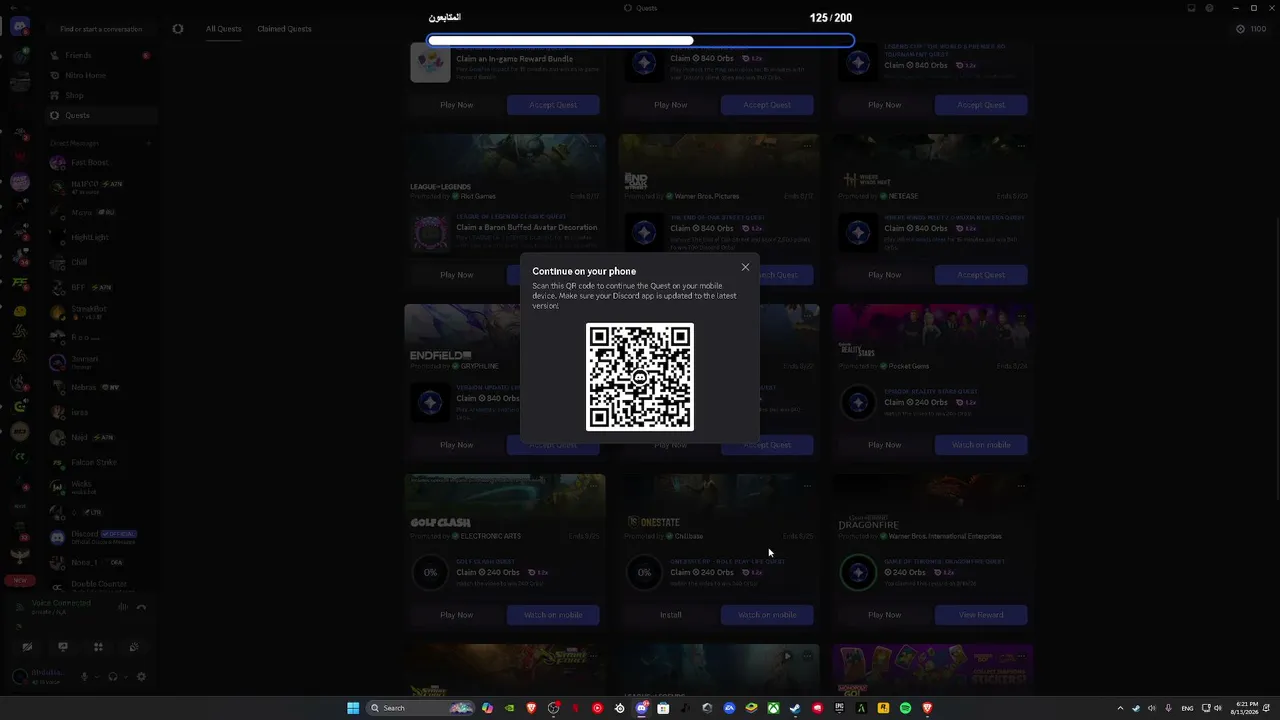Open the StreakBot direct message

[x=101, y=312]
